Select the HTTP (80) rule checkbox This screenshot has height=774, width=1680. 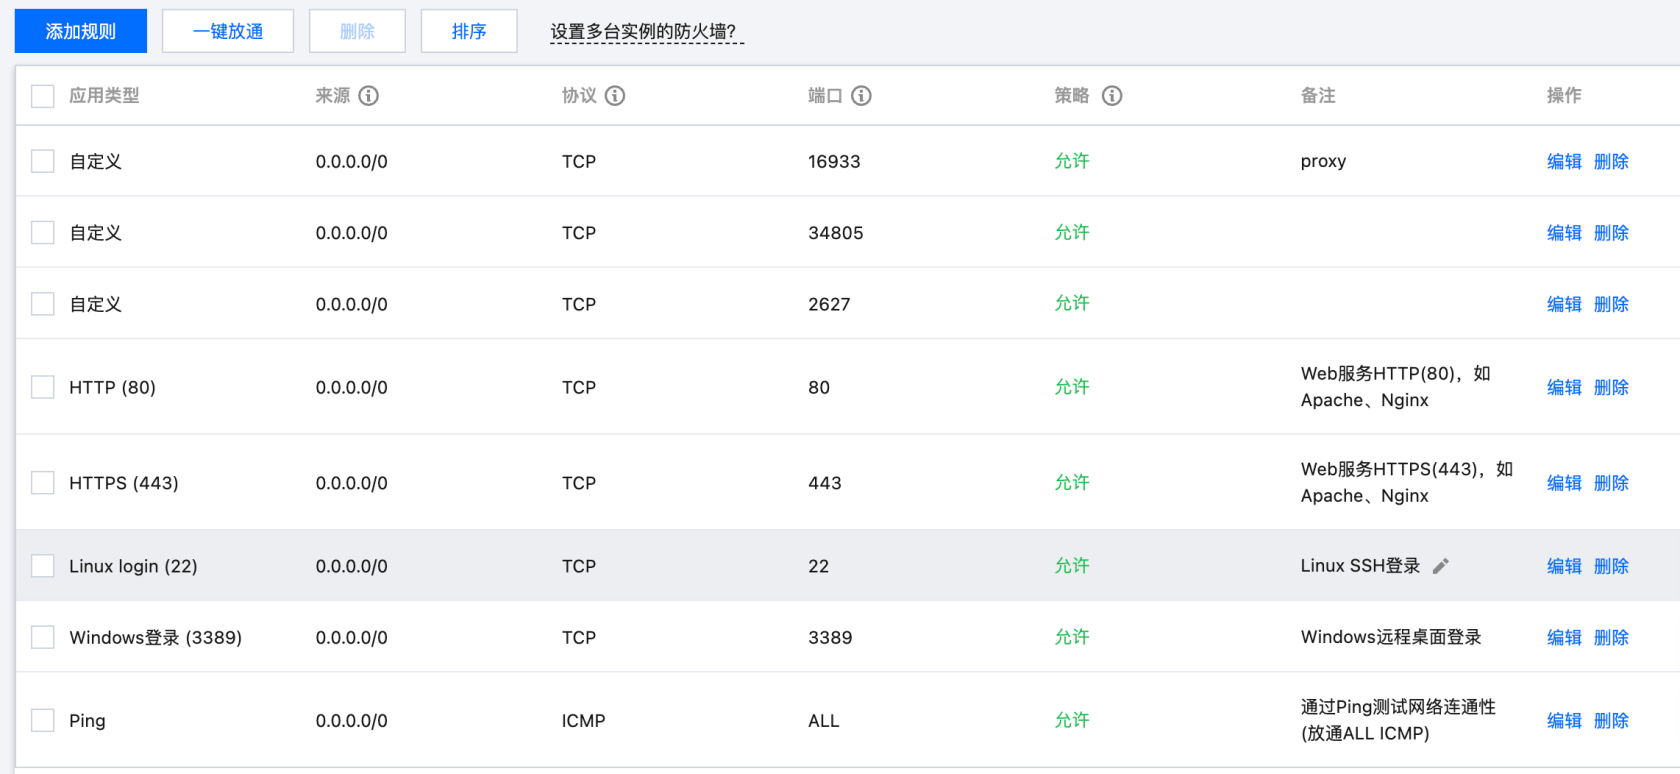point(43,387)
